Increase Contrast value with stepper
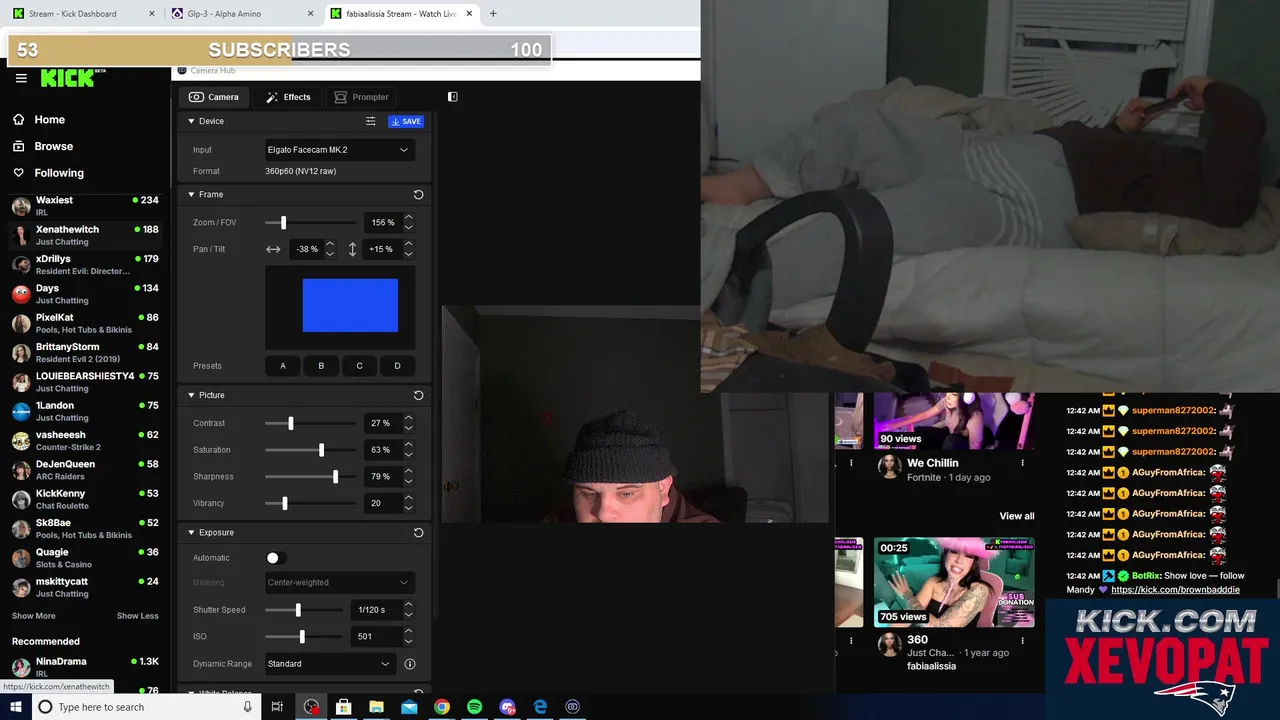Viewport: 1280px width, 720px height. (408, 419)
